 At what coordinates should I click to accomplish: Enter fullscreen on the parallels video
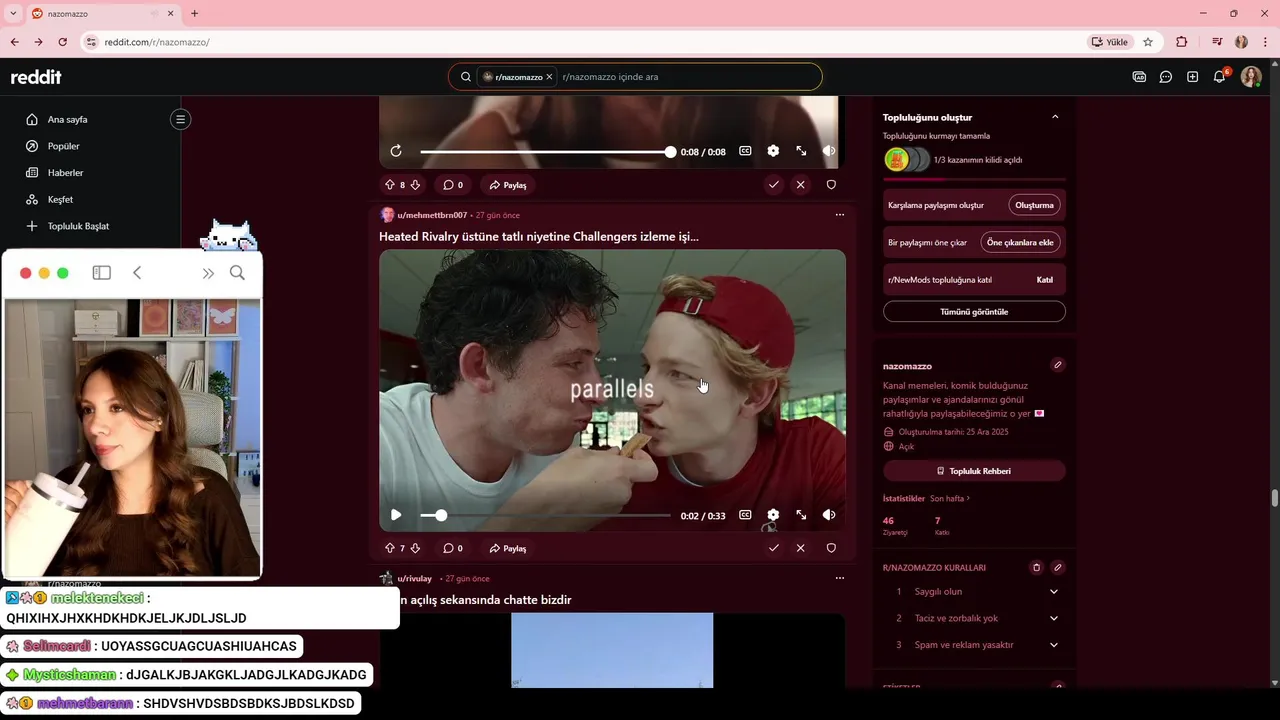pyautogui.click(x=801, y=515)
